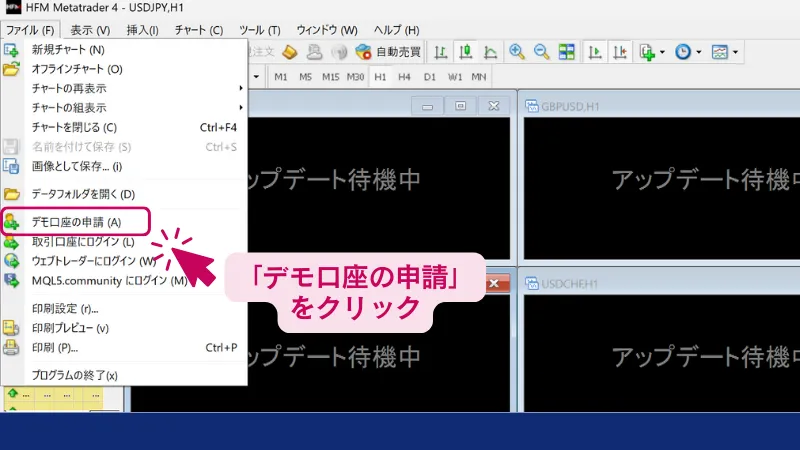This screenshot has height=450, width=800.
Task: Open the periods clock dropdown arrow
Action: tap(698, 52)
